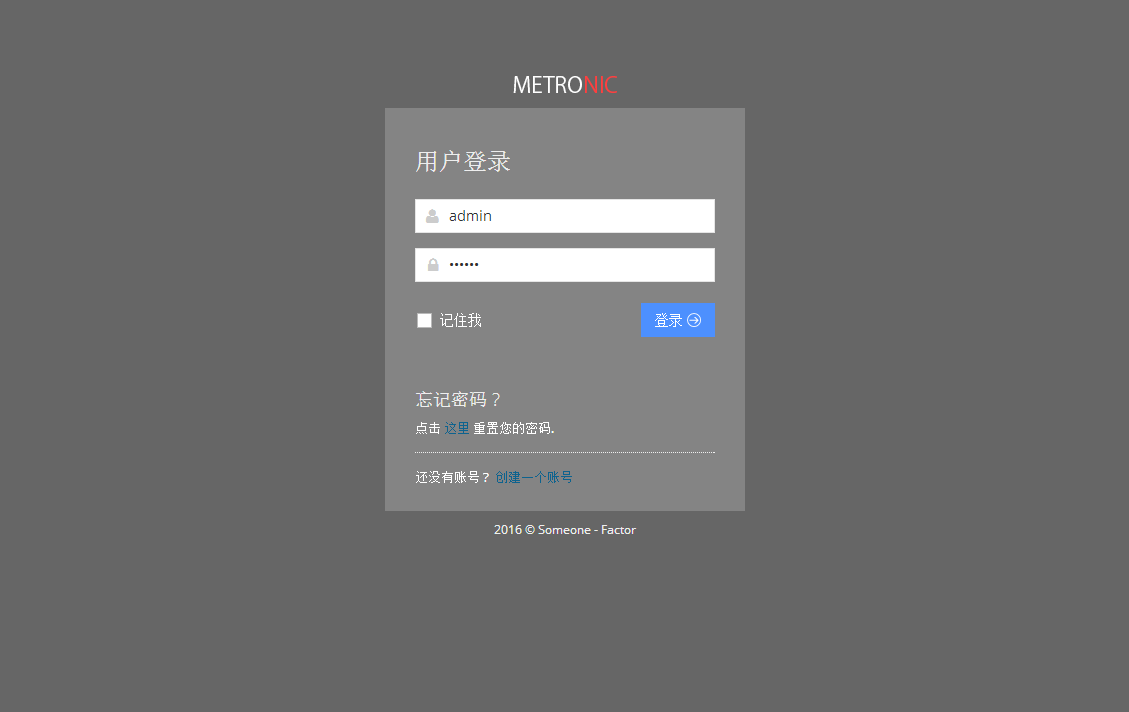Click the user silhouette icon in username field
The width and height of the screenshot is (1129, 712).
pos(432,216)
